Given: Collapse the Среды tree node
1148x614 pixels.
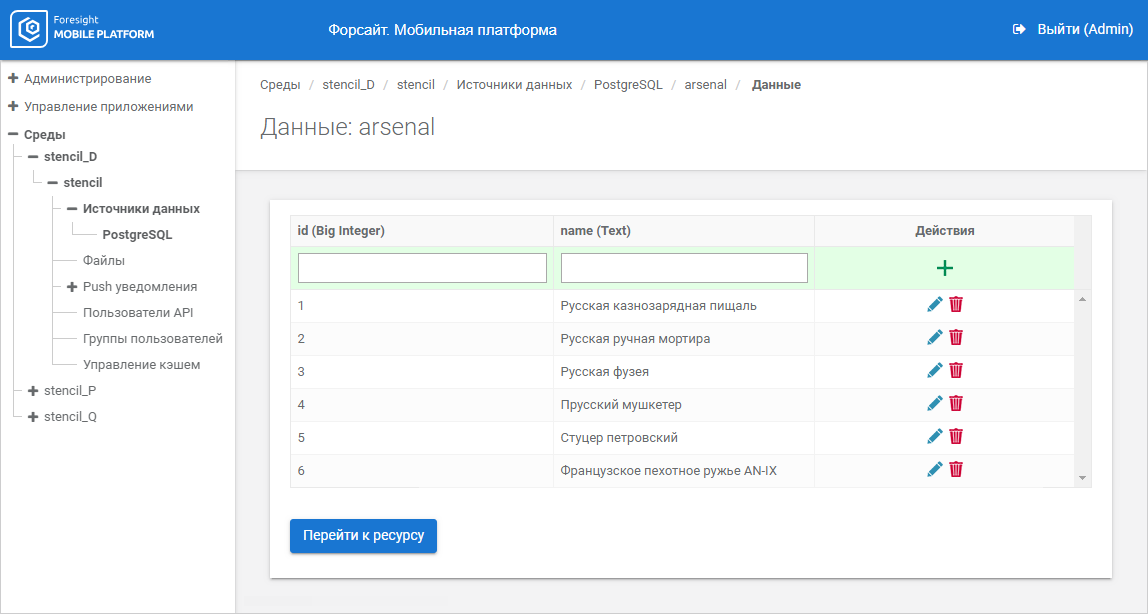Looking at the screenshot, I should (14, 134).
